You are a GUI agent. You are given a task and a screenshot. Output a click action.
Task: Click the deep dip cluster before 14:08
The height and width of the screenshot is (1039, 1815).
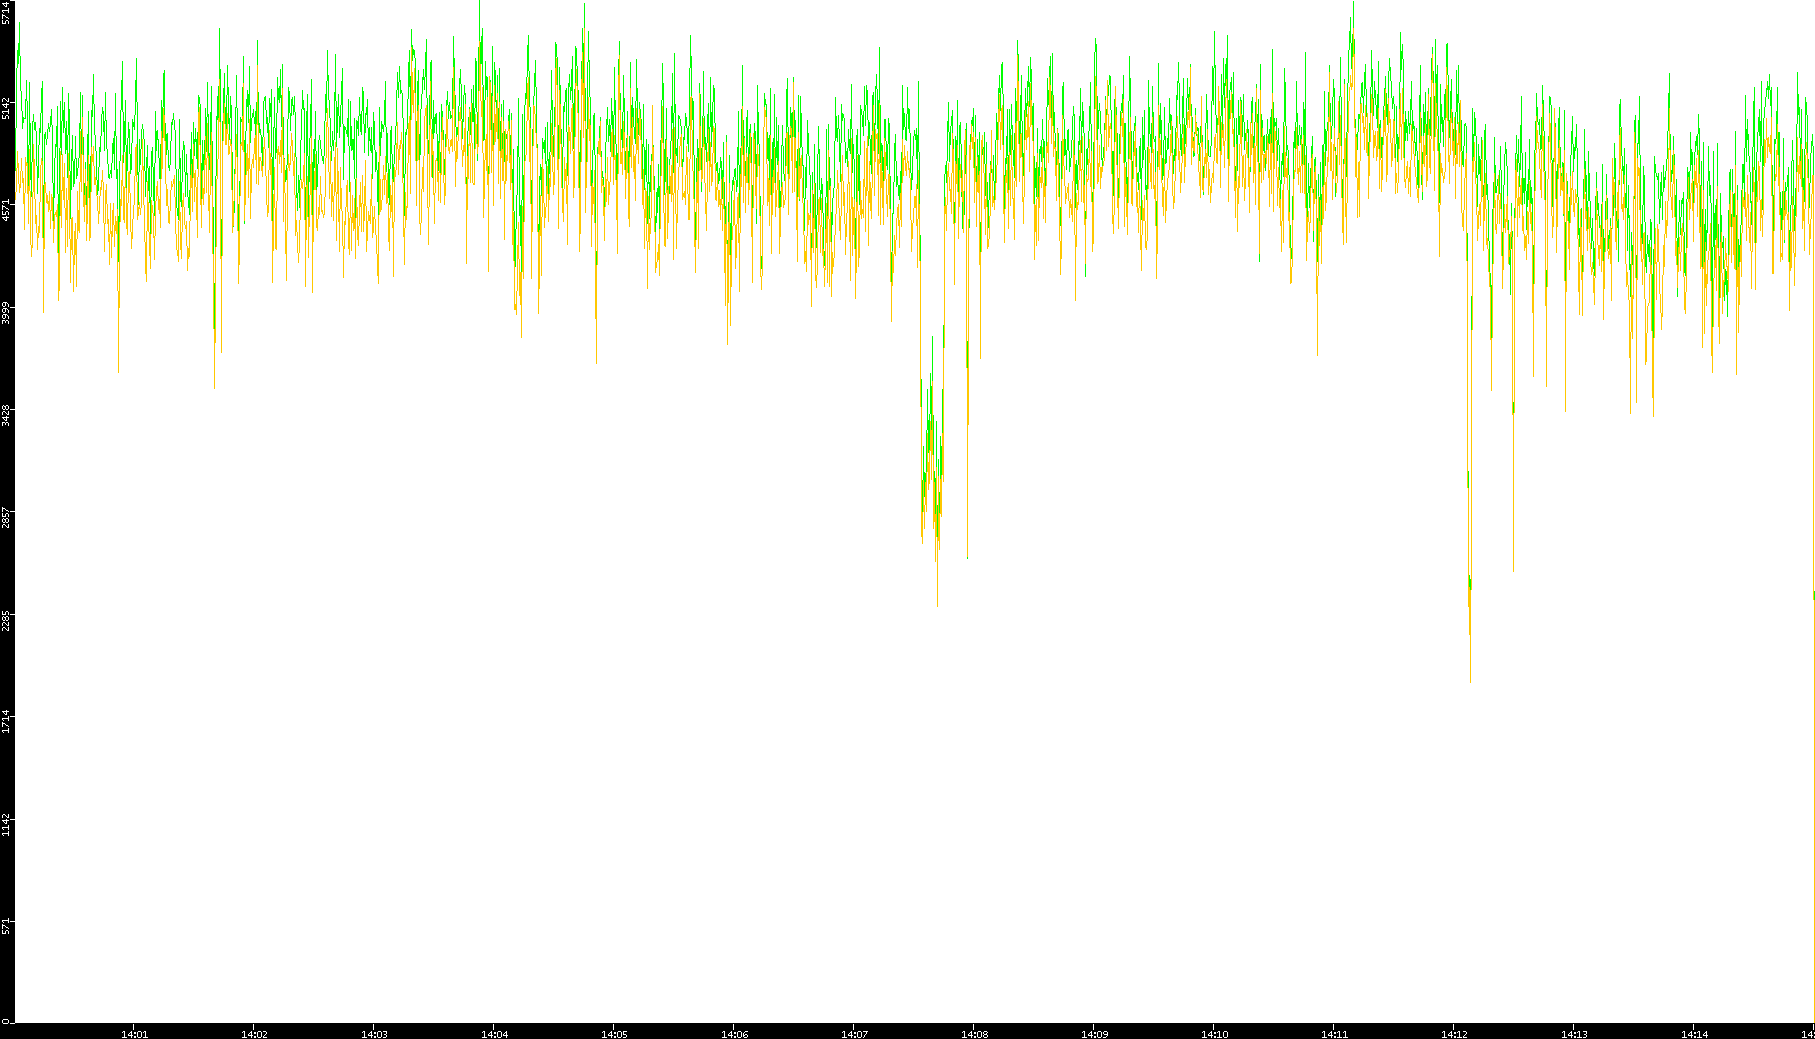tap(932, 470)
